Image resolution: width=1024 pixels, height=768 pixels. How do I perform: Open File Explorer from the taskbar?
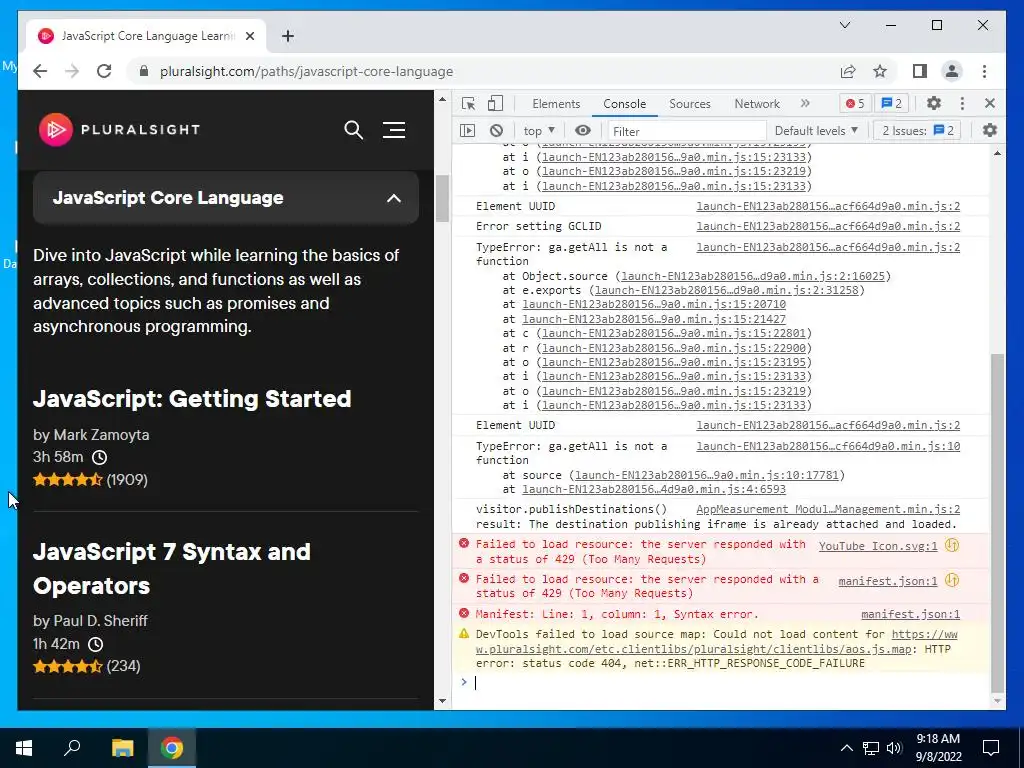tap(122, 748)
